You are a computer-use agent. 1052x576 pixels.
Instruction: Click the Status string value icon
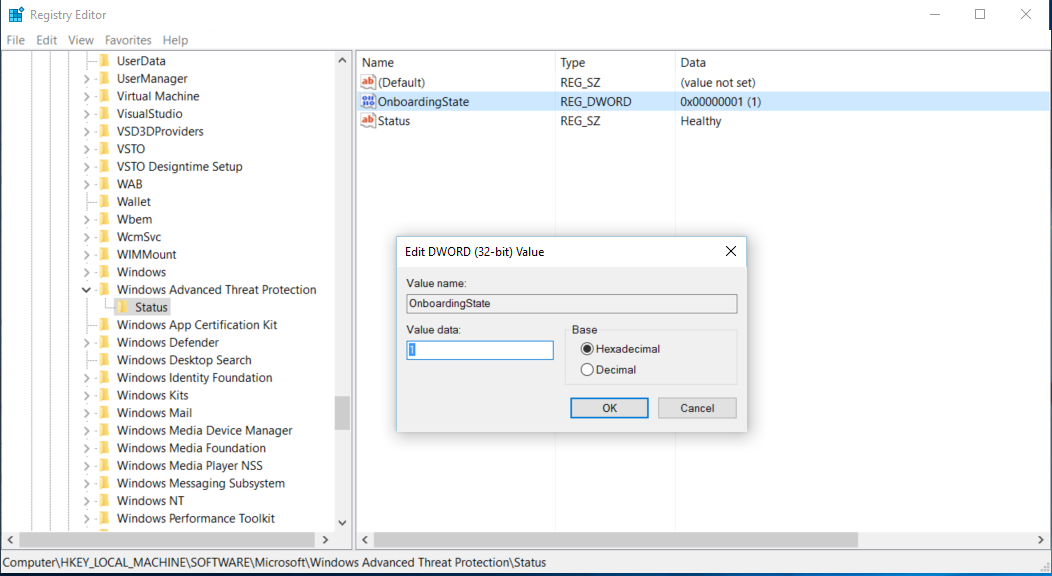point(367,121)
